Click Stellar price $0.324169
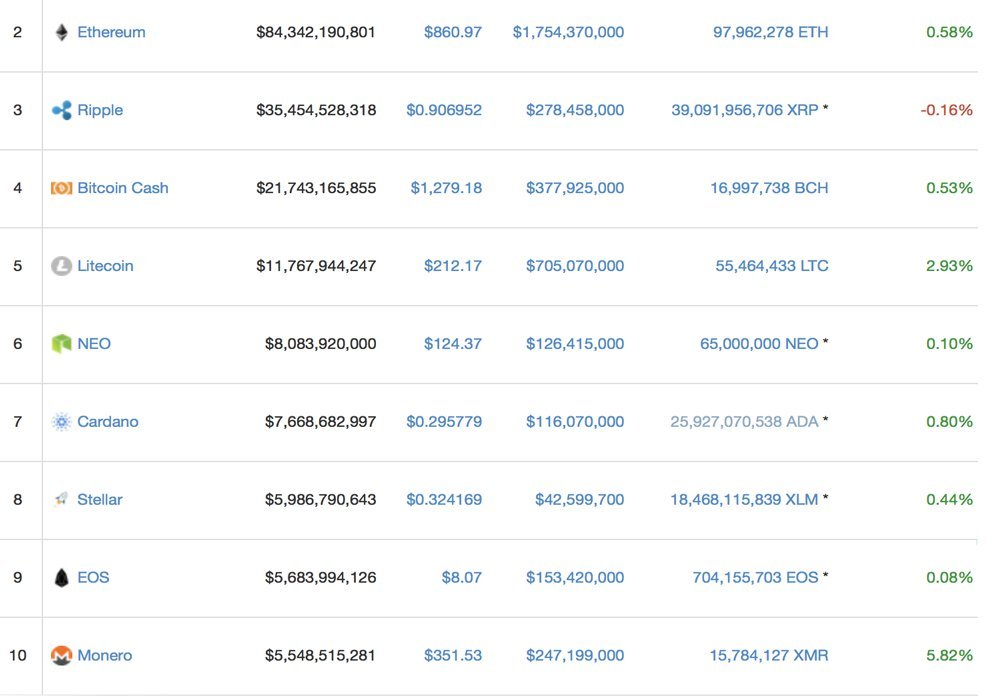 (x=444, y=499)
